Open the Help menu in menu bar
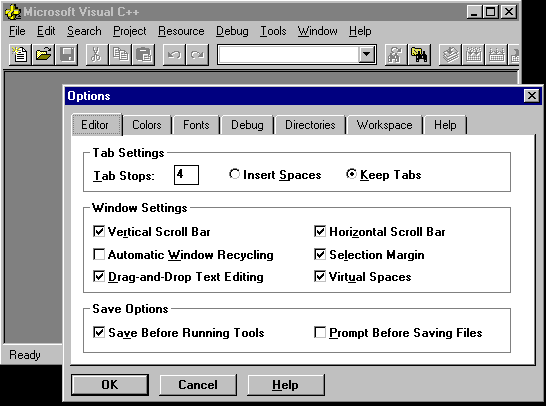Screen dimensions: 546x406 coord(360,31)
